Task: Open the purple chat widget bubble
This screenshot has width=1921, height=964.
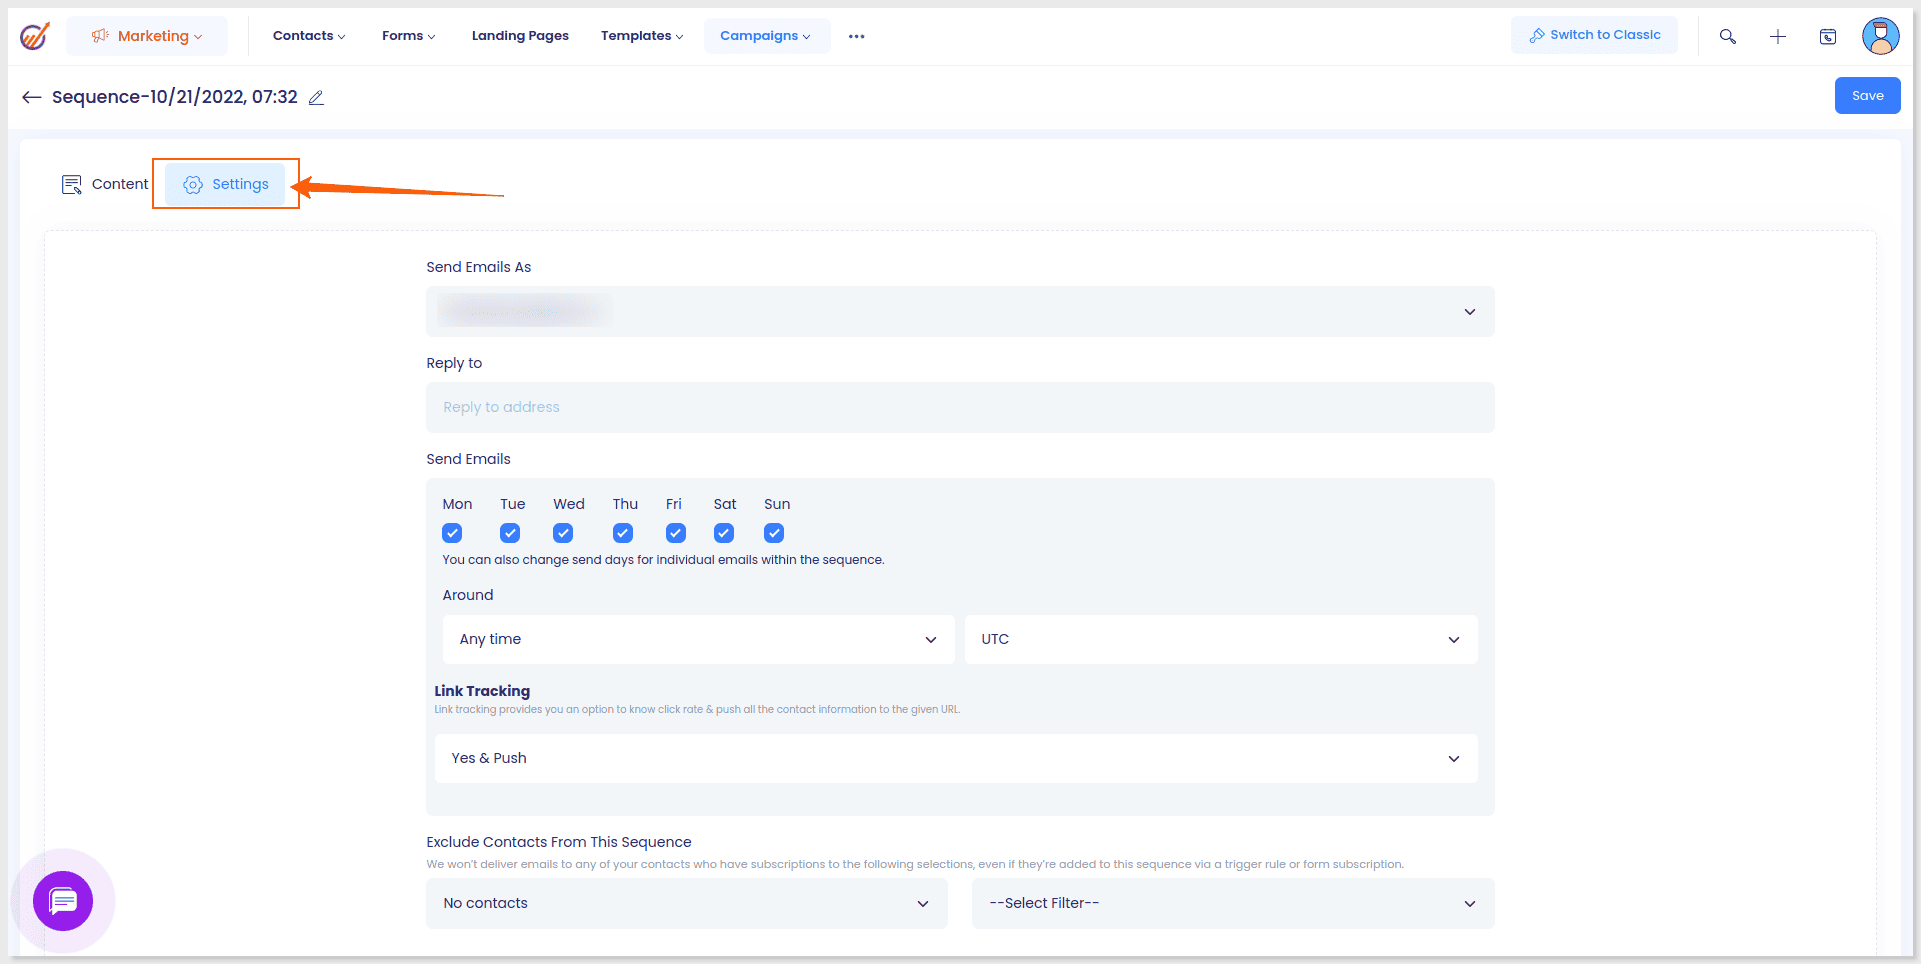Action: 63,901
